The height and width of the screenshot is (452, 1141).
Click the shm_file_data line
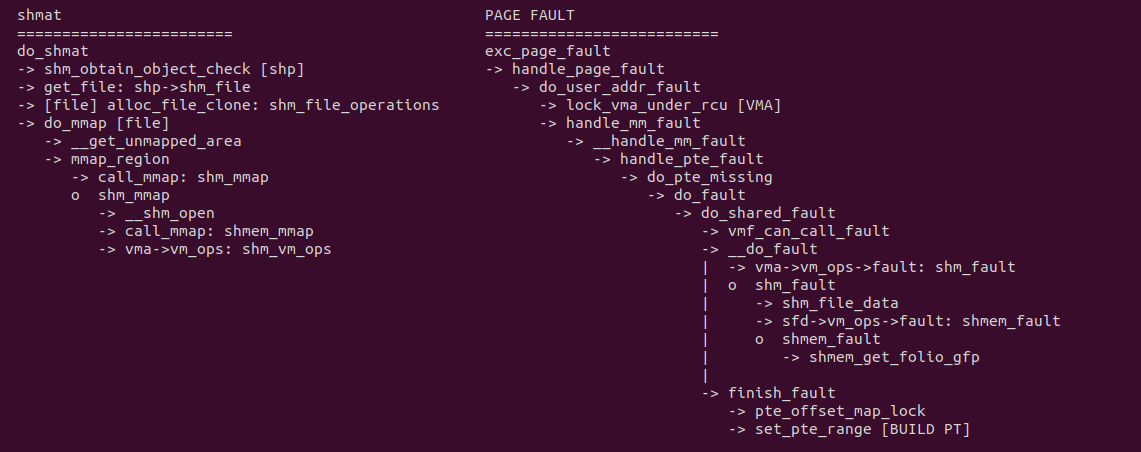[840, 303]
